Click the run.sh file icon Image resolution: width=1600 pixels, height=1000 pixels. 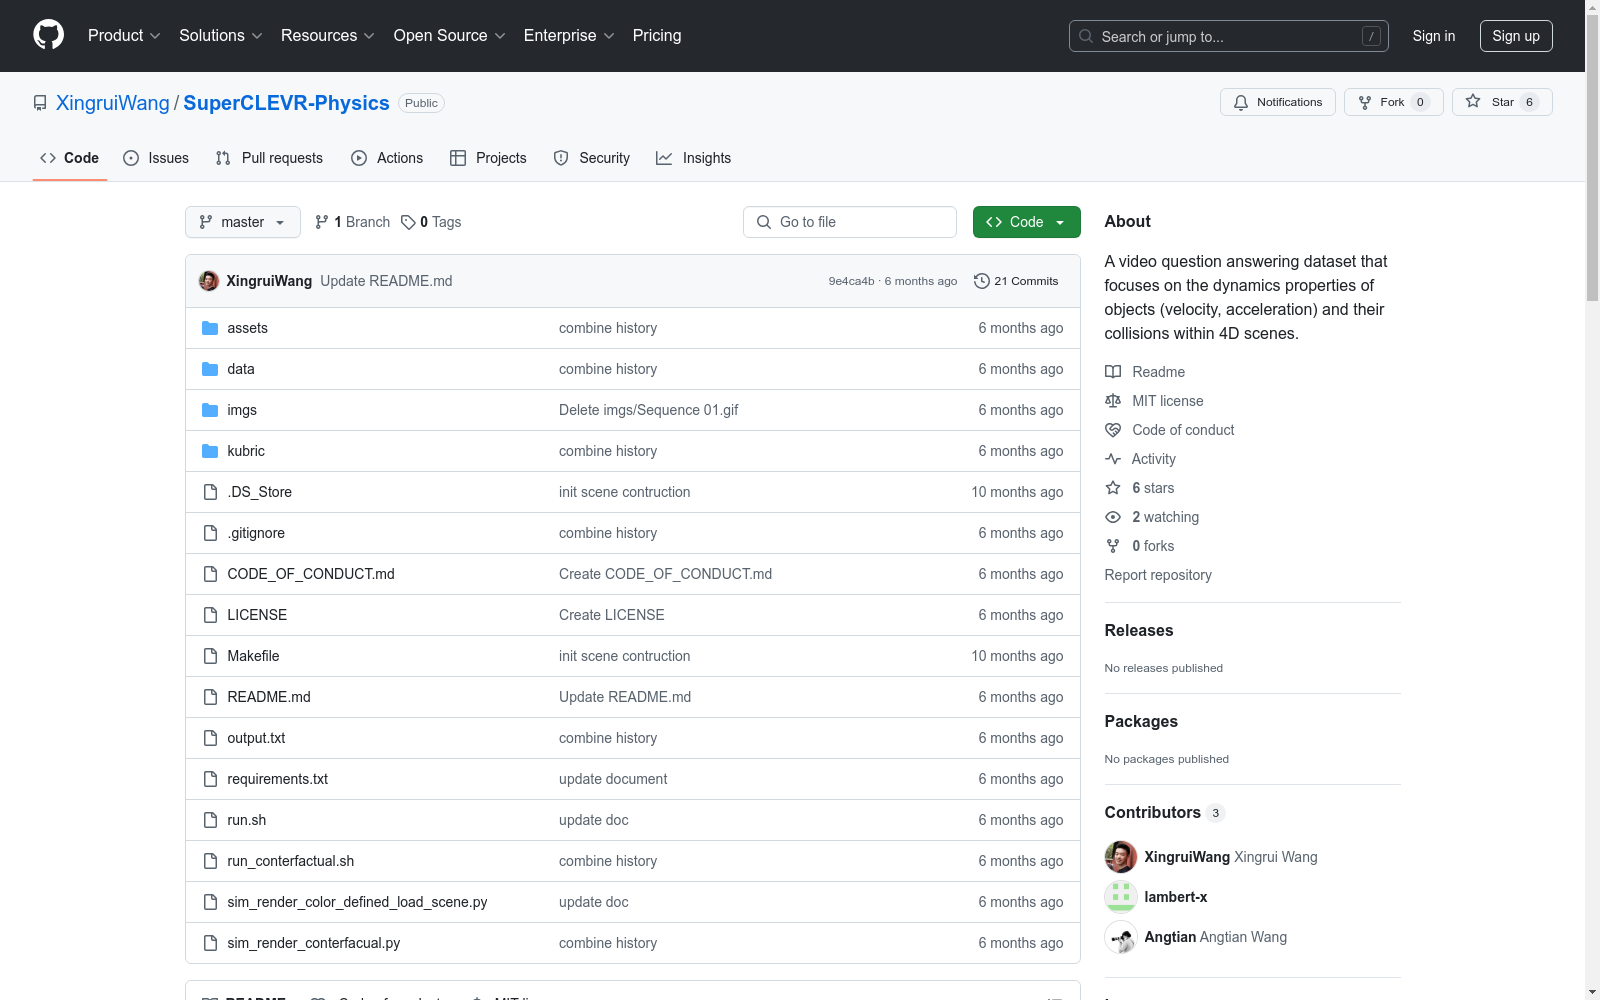(210, 820)
